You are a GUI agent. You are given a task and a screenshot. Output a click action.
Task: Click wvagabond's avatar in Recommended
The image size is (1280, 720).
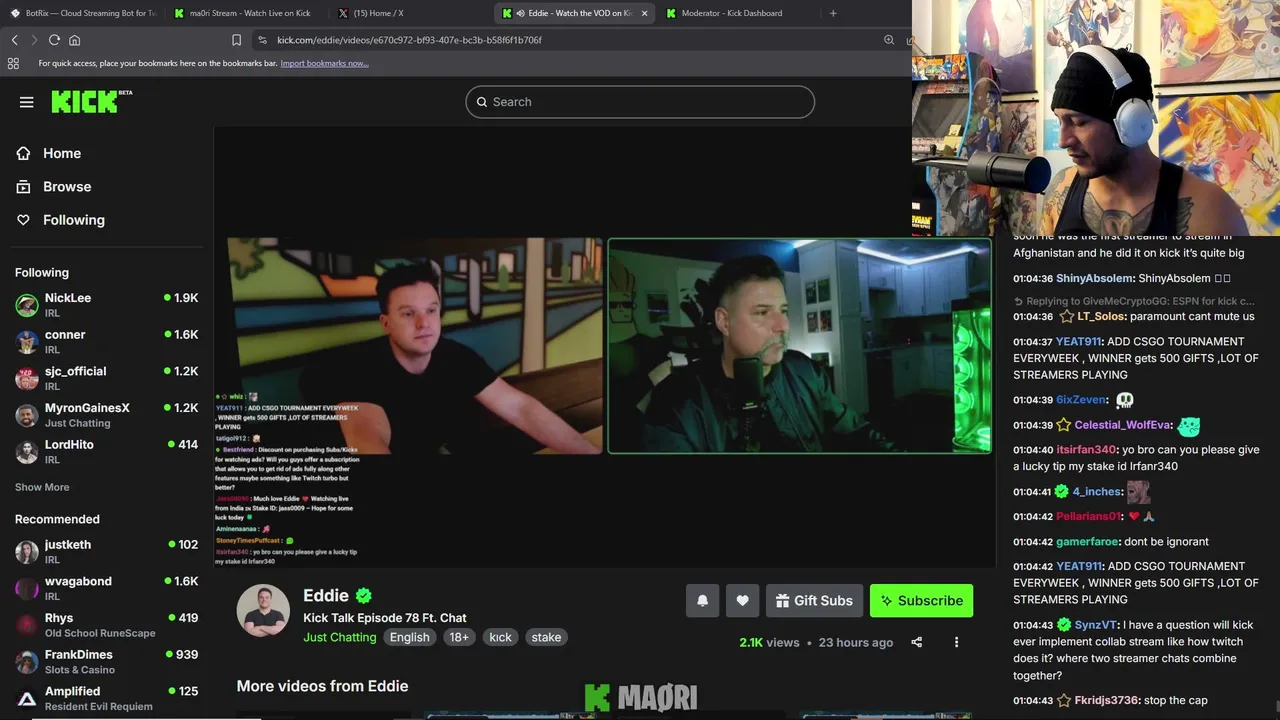point(27,588)
